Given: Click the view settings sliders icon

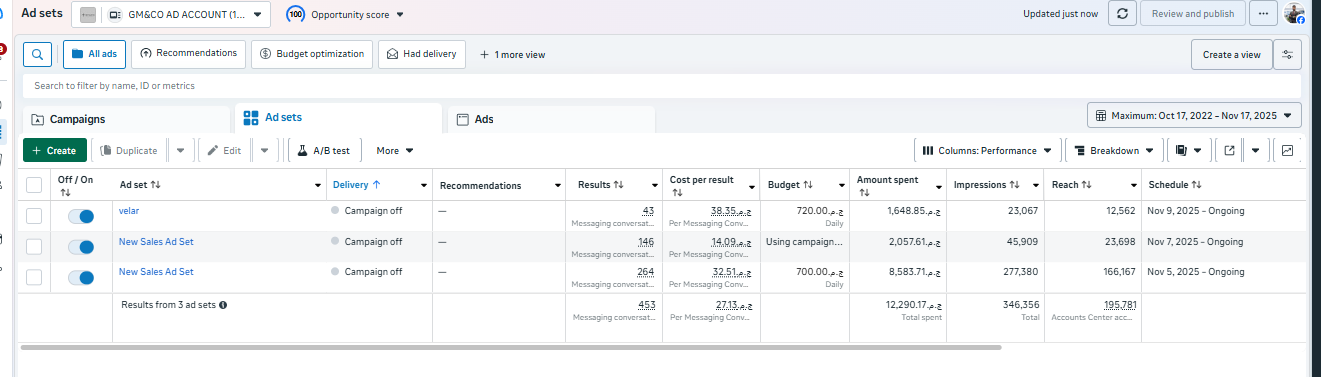Looking at the screenshot, I should point(1287,55).
